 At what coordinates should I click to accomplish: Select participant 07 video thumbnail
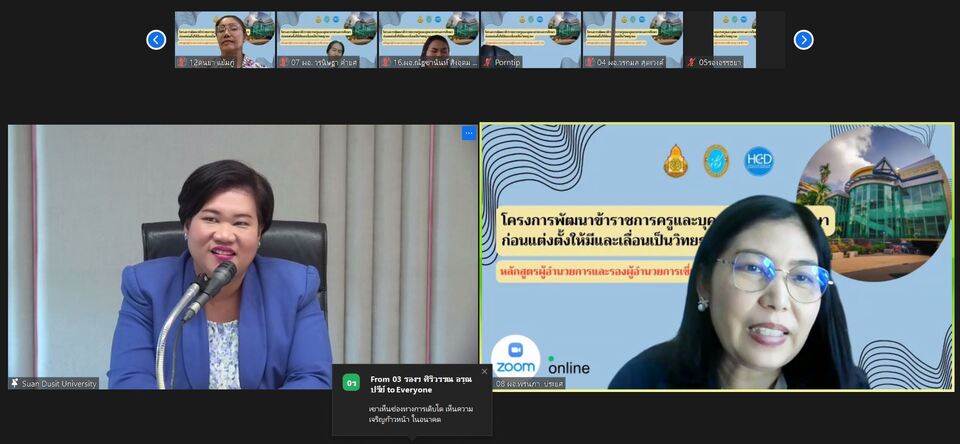[x=327, y=40]
